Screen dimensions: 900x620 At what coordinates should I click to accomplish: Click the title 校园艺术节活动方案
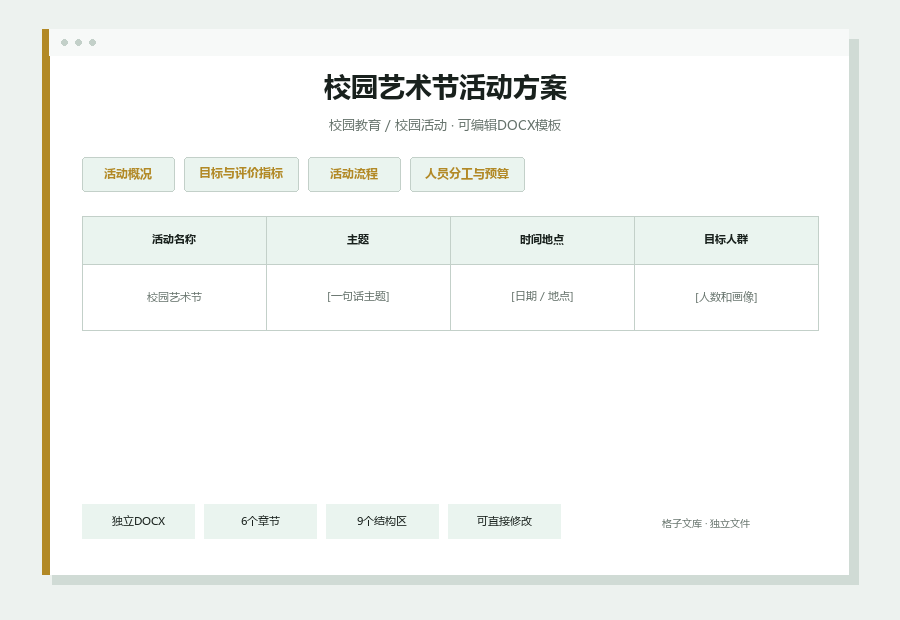(x=445, y=88)
